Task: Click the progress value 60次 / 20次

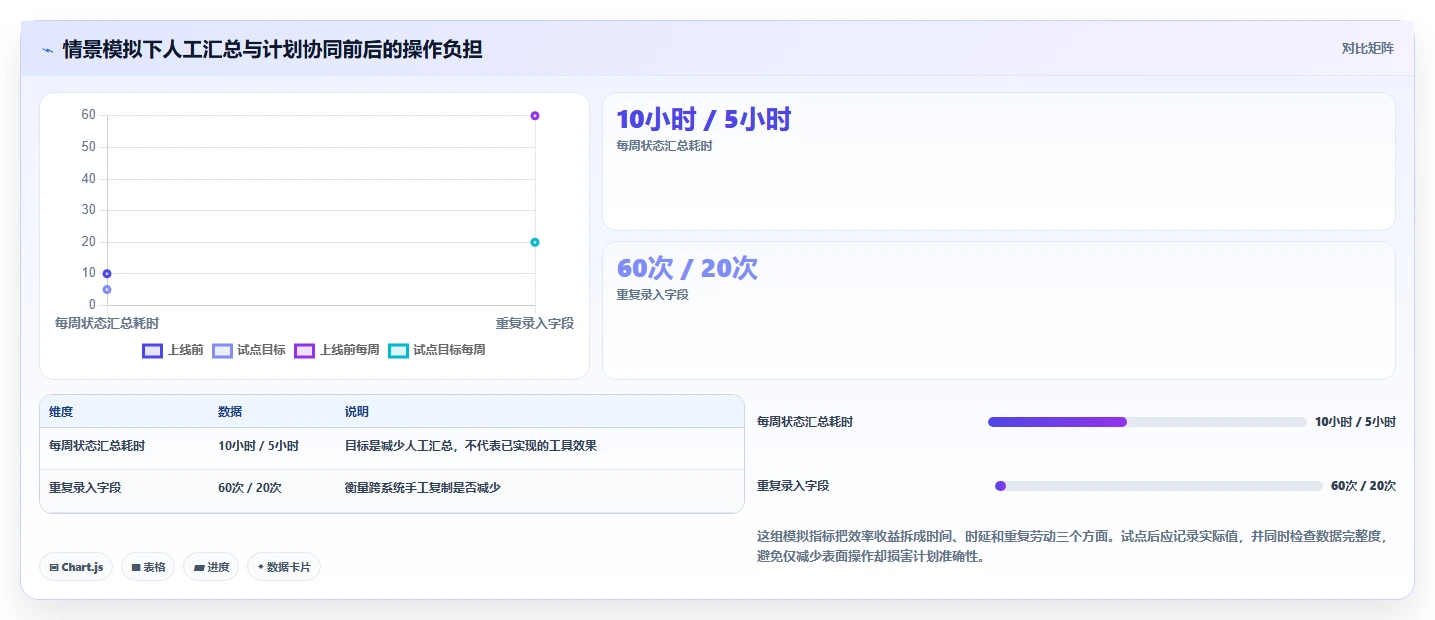Action: tap(1363, 486)
